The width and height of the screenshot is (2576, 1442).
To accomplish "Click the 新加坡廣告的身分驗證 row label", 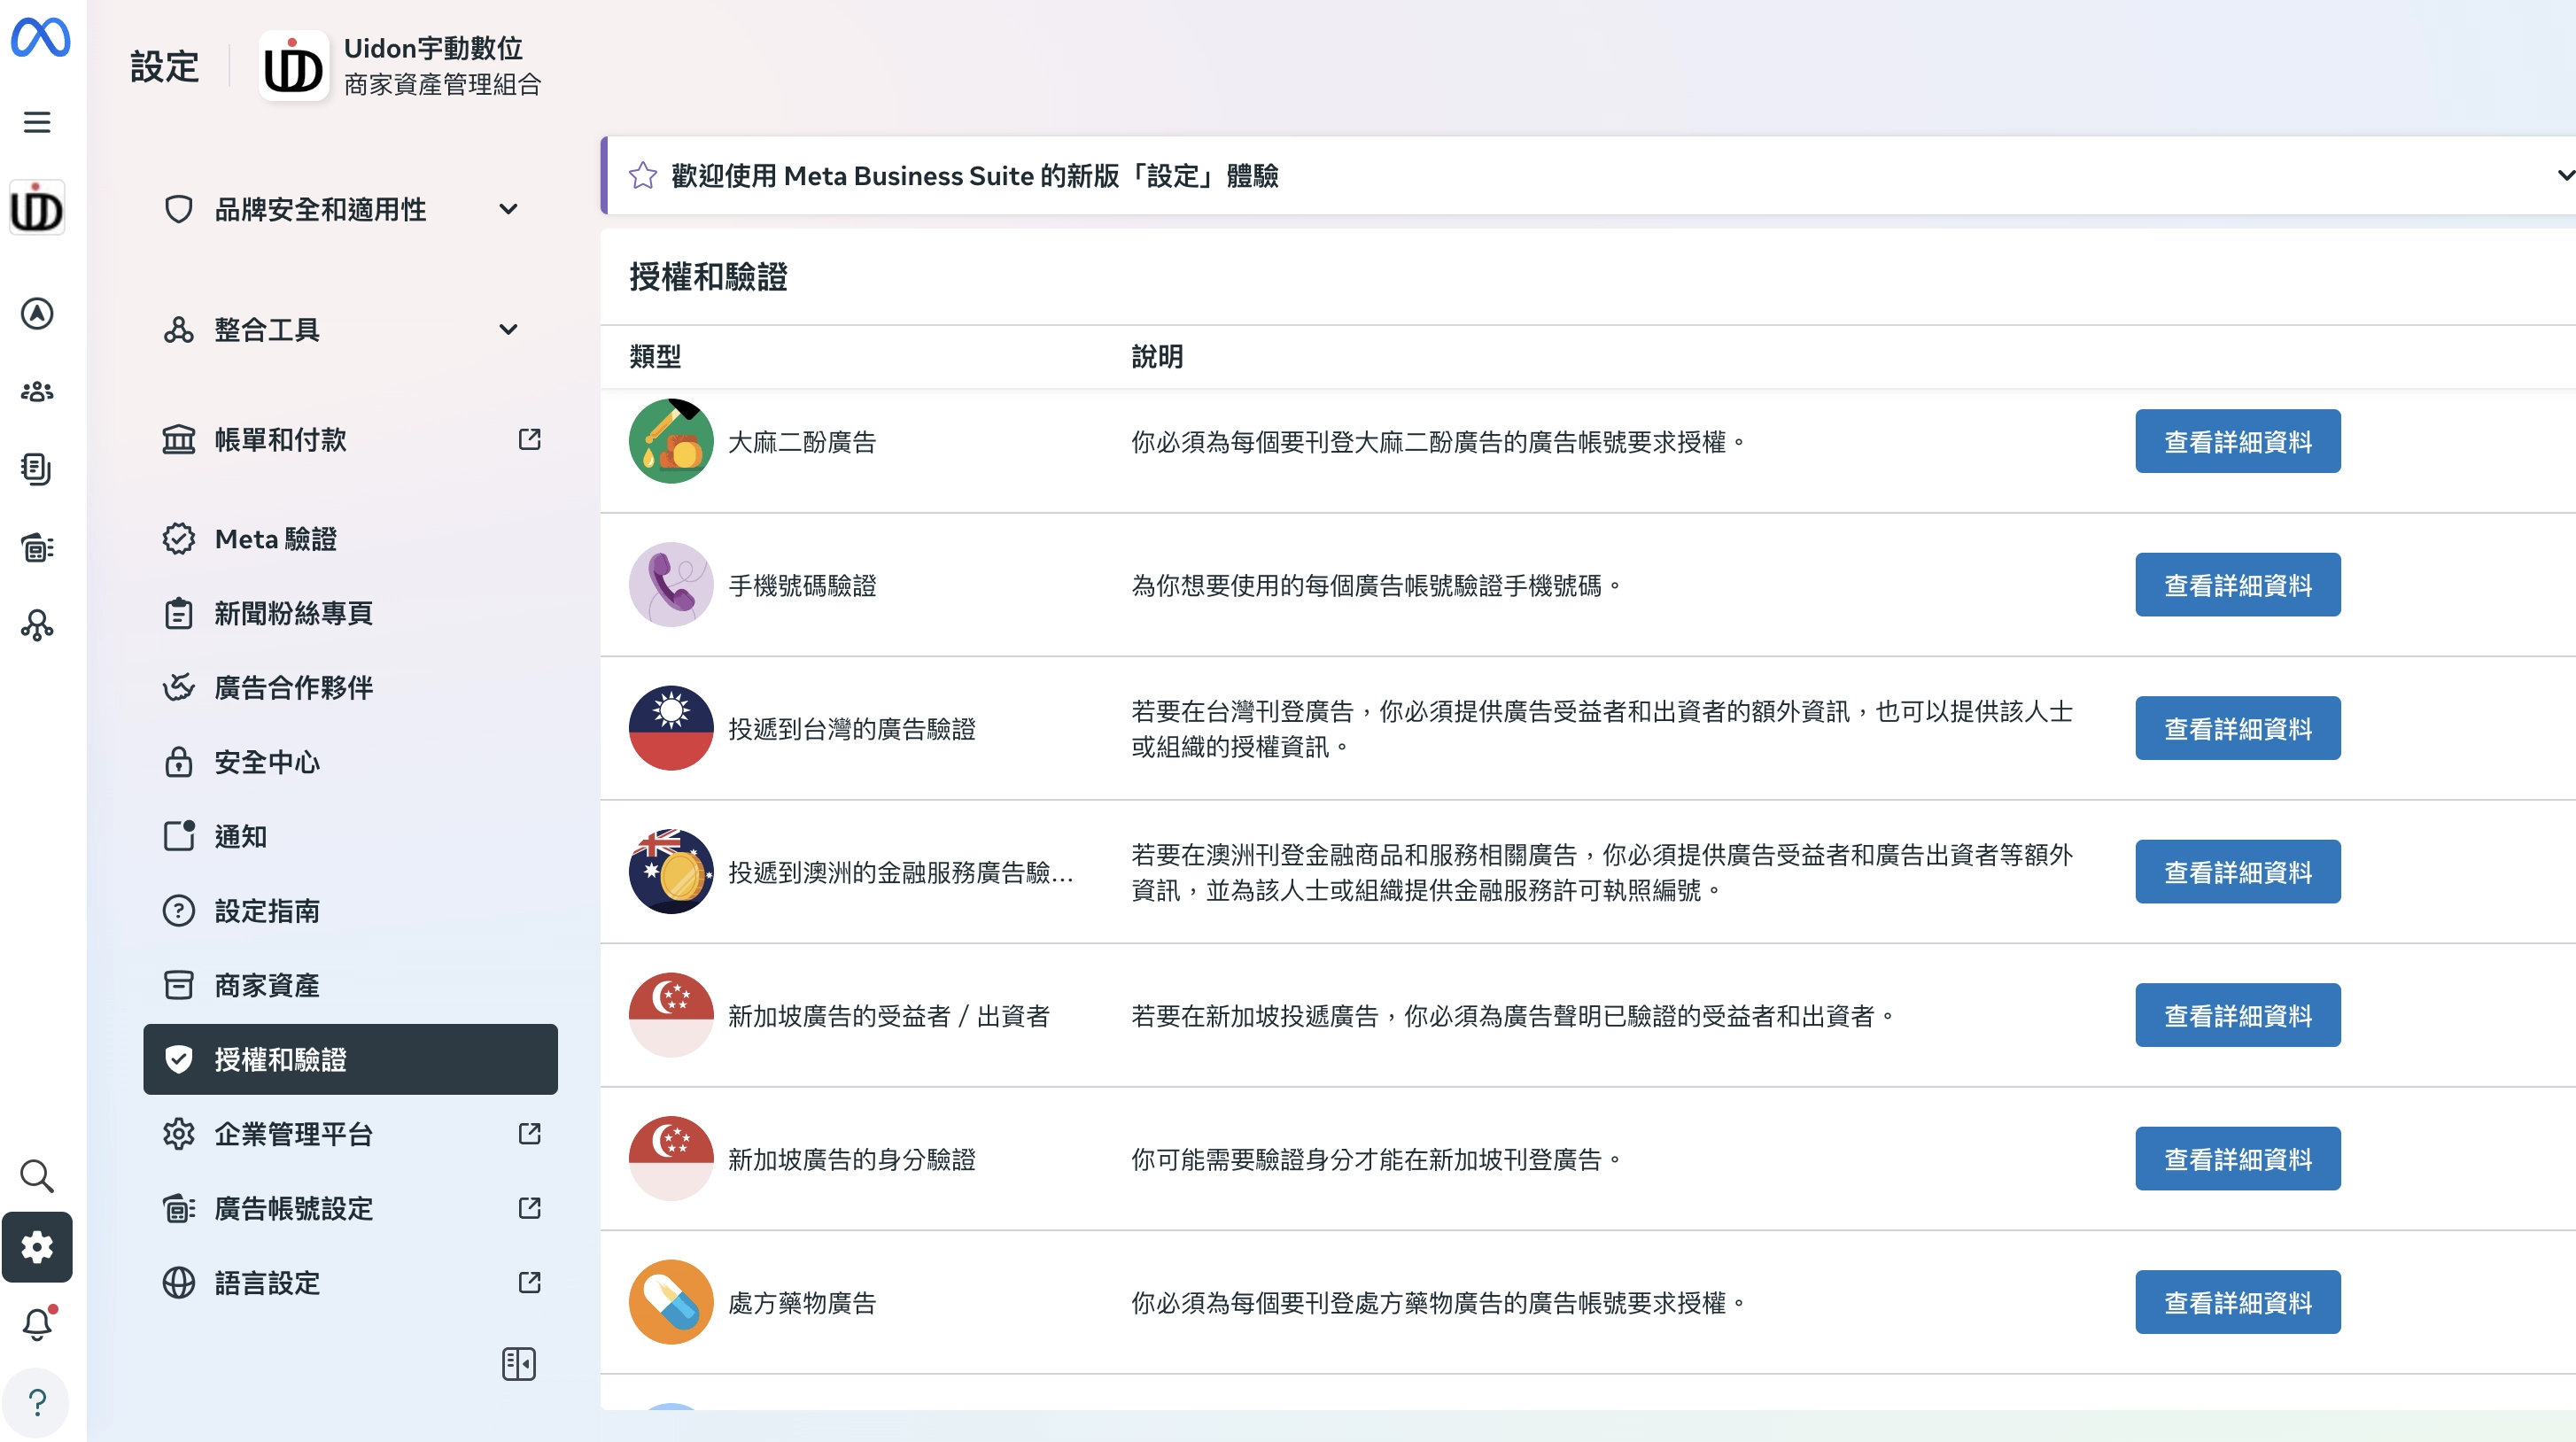I will (851, 1160).
